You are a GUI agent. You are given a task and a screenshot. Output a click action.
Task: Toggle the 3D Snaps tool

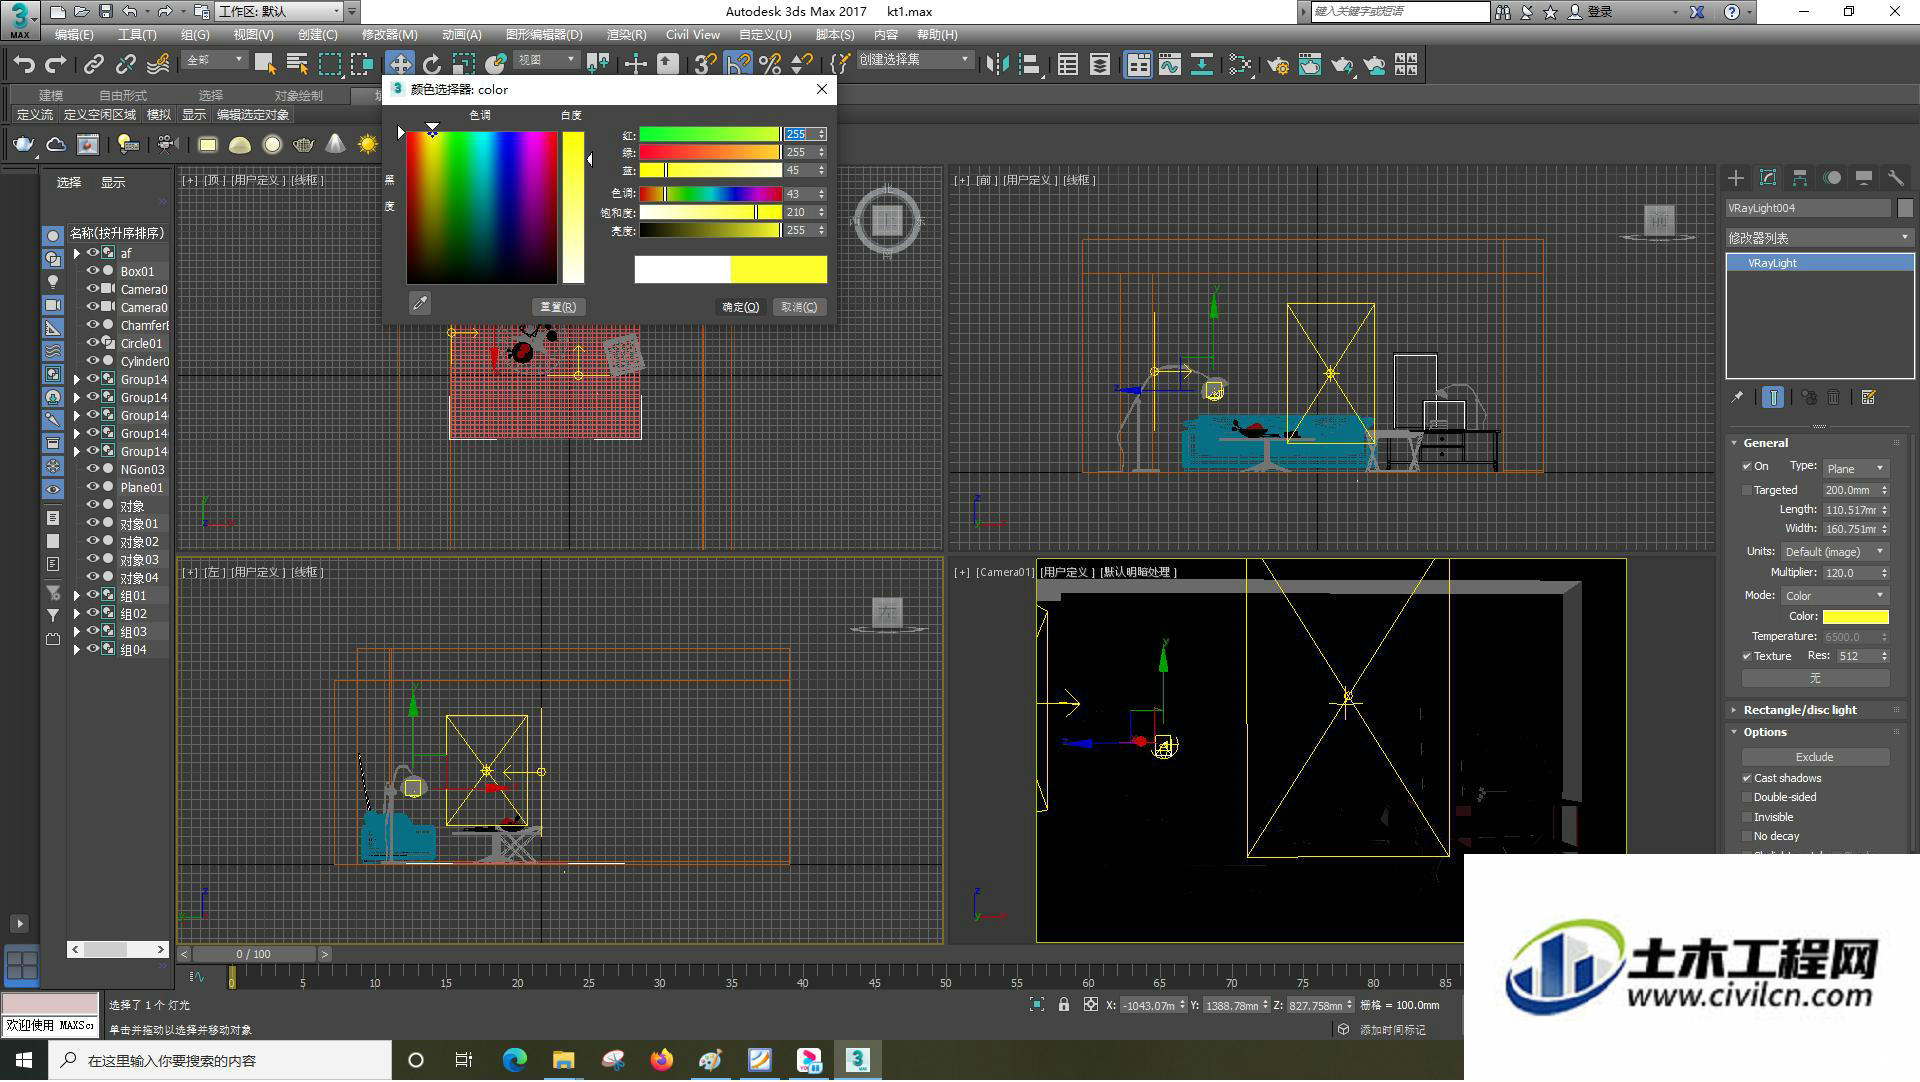coord(705,65)
